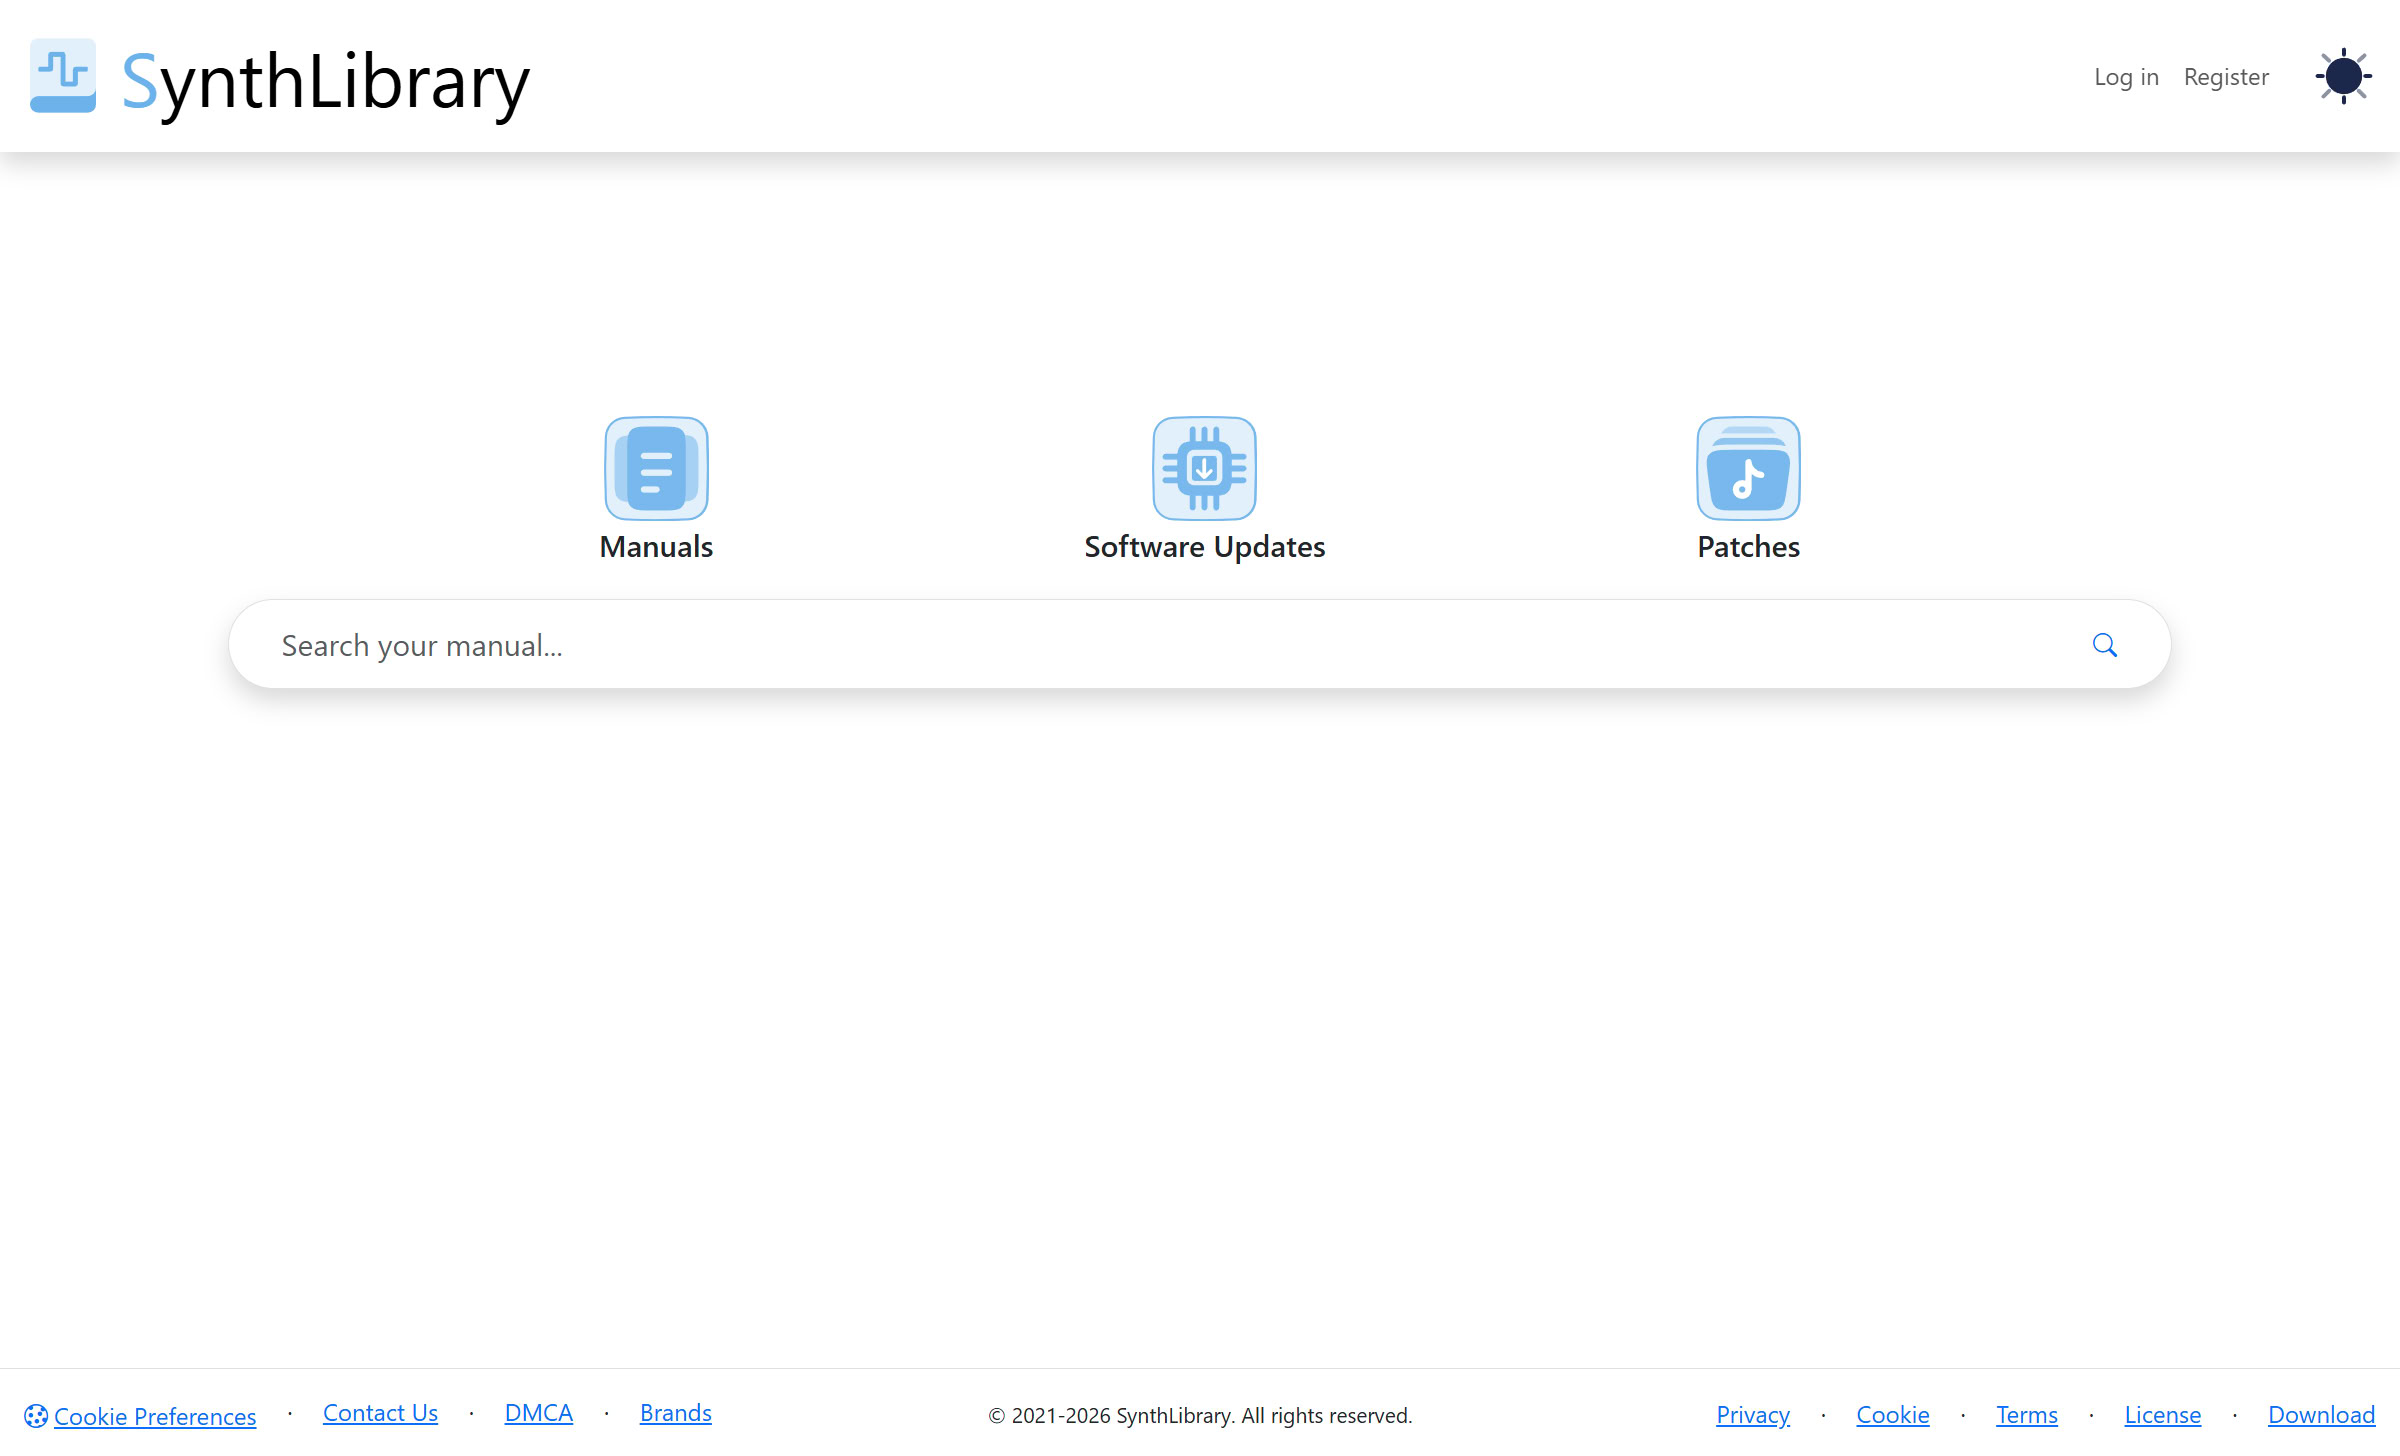Toggle dark mode with sun icon
The height and width of the screenshot is (1456, 2400).
(x=2343, y=76)
